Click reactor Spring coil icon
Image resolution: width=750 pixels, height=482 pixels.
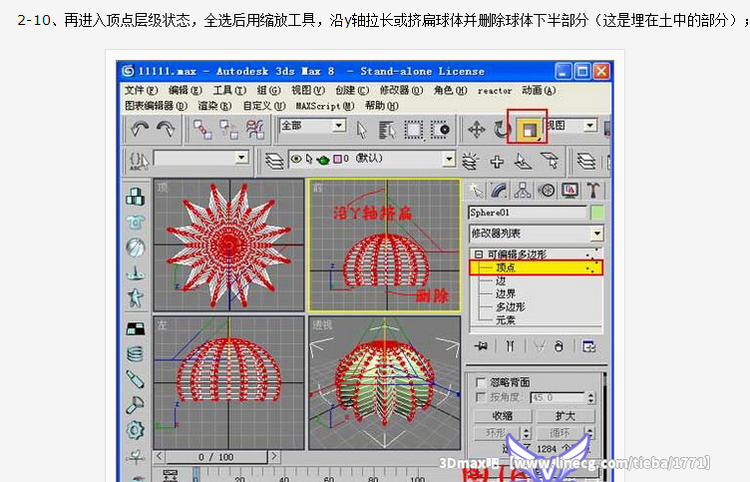(x=135, y=354)
